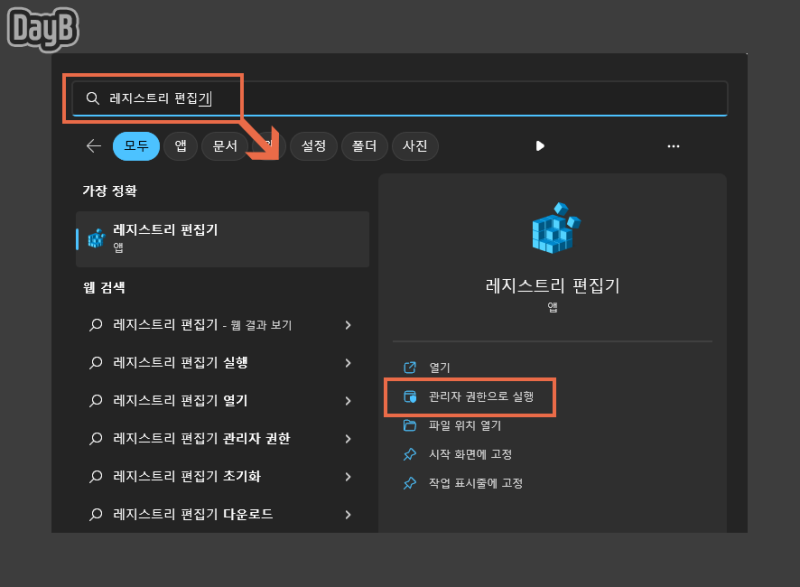Select the 앱 filter tab
The image size is (800, 587).
pyautogui.click(x=181, y=146)
